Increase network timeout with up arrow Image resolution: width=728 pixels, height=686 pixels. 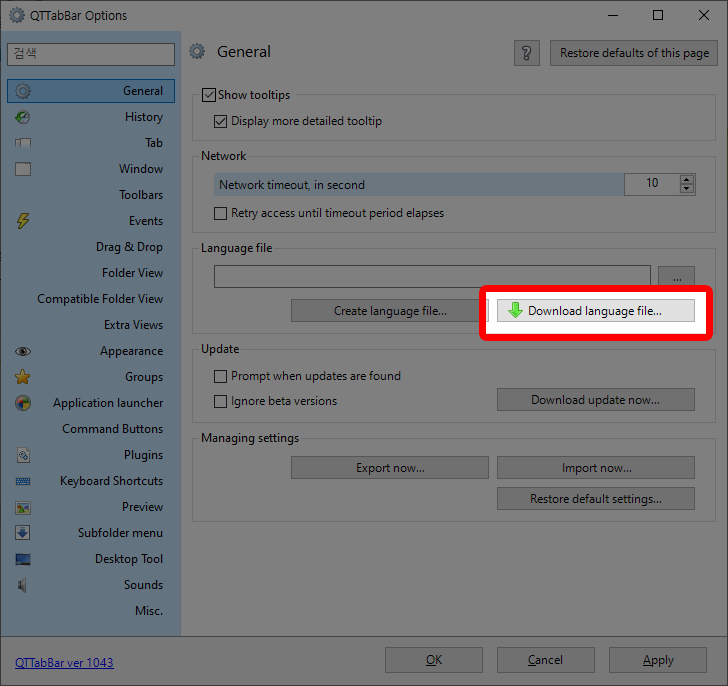pyautogui.click(x=687, y=179)
